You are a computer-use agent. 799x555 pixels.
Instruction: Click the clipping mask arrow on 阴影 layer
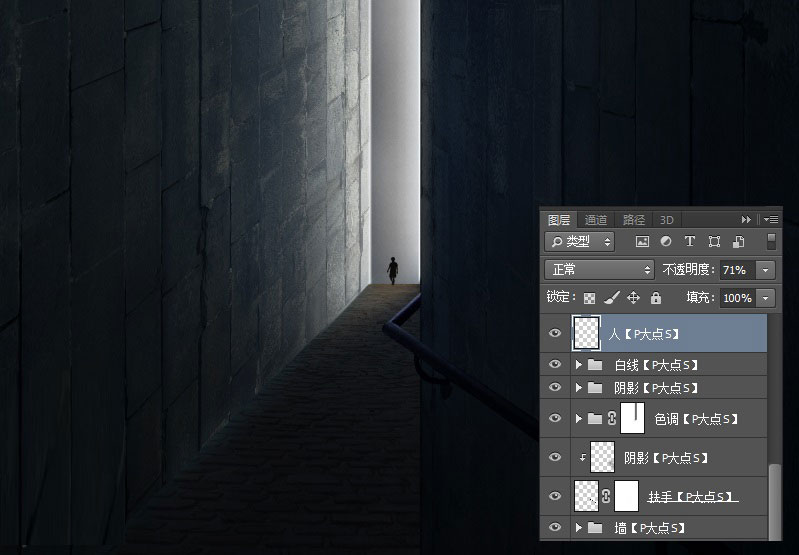pos(582,458)
